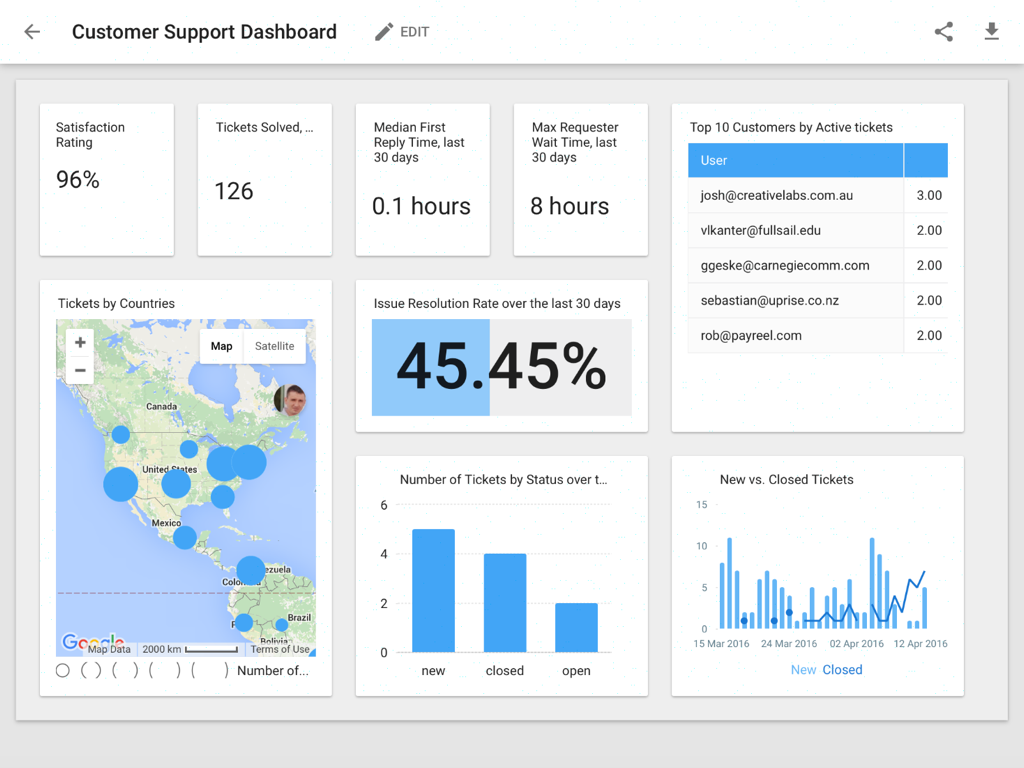Click the 'new' bar in status chart
1024x768 pixels.
click(433, 590)
